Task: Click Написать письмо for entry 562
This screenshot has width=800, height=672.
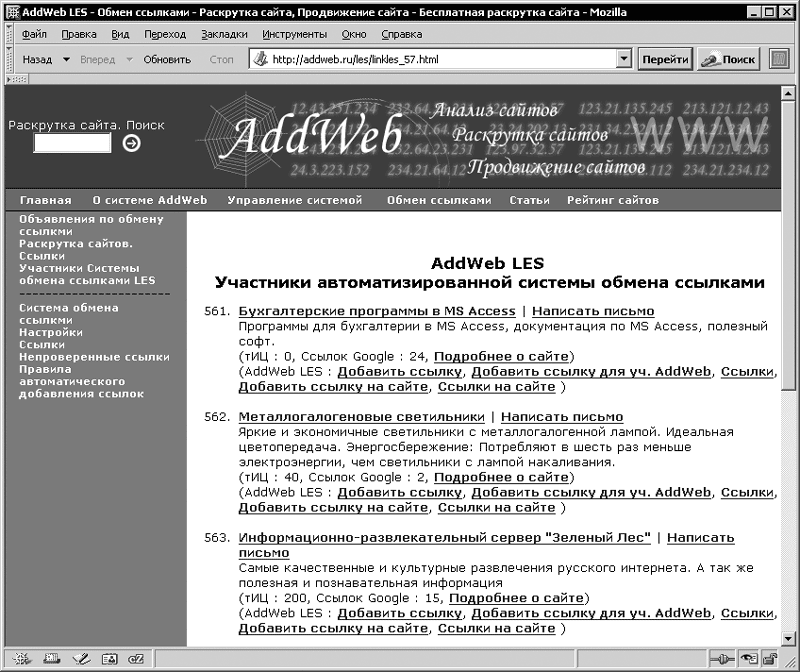Action: point(562,417)
